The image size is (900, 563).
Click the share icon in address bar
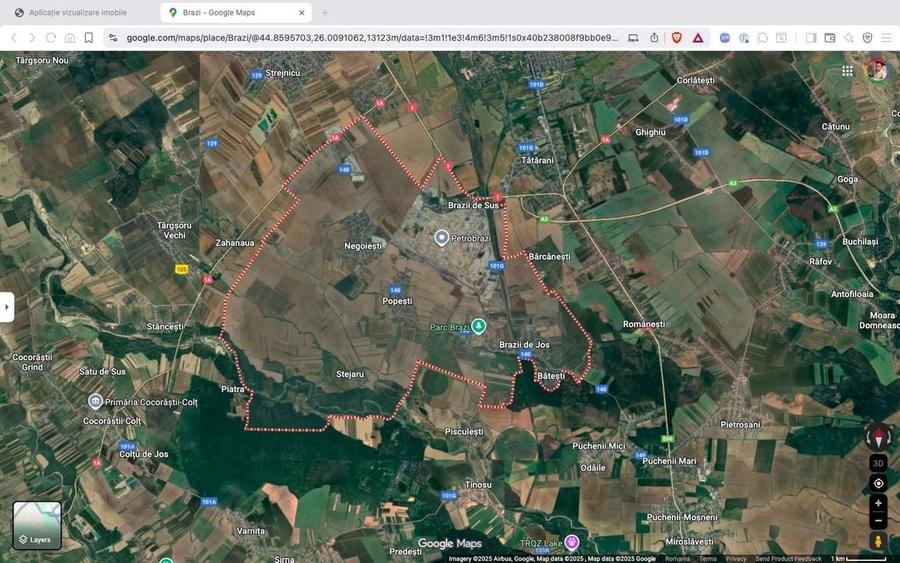654,38
